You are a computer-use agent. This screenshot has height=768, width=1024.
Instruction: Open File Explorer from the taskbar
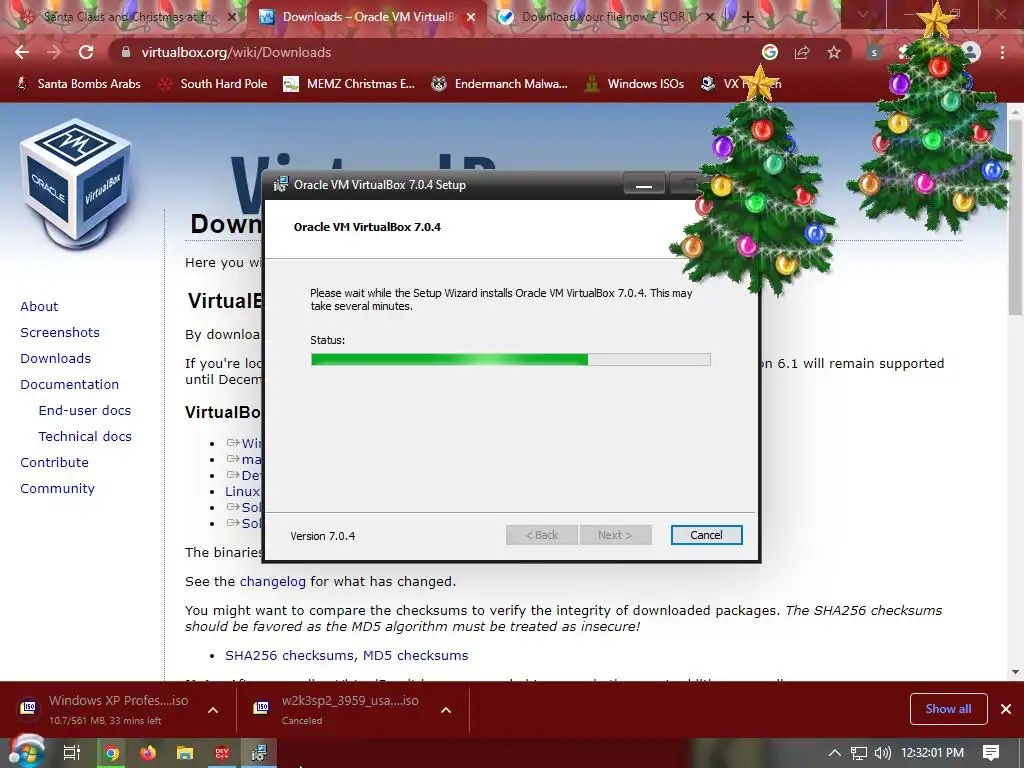[185, 753]
